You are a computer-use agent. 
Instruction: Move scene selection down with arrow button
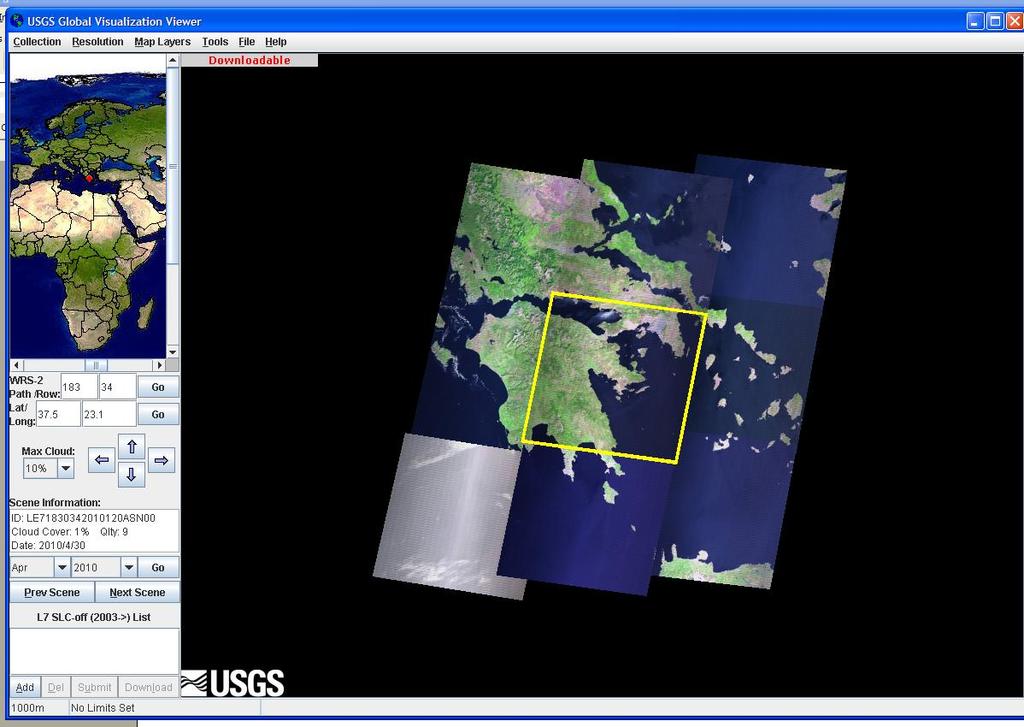[131, 474]
